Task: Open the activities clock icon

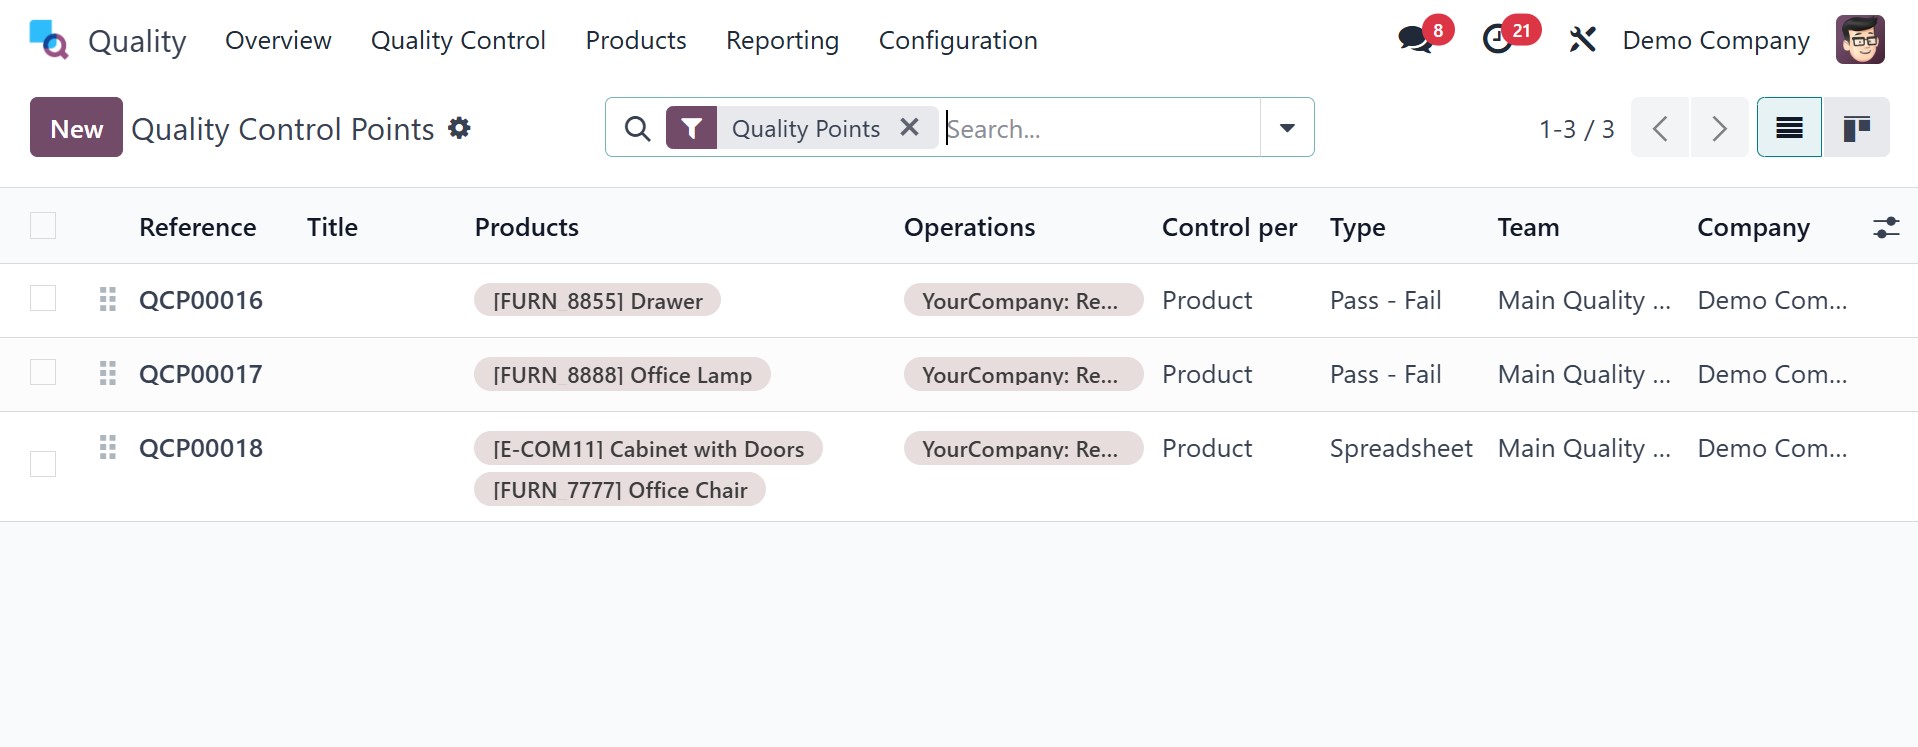Action: 1497,40
